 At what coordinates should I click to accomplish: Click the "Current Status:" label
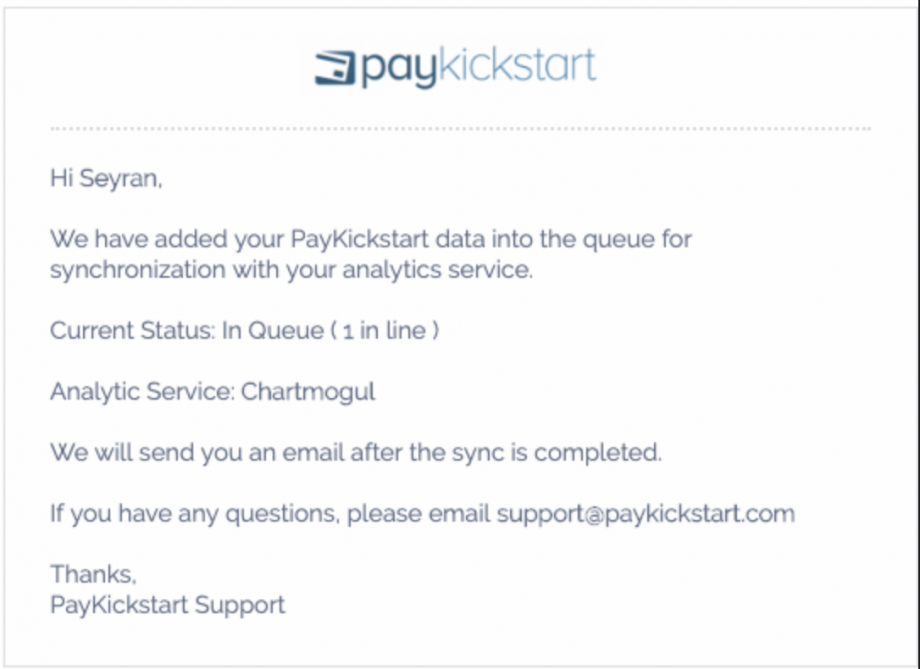131,331
